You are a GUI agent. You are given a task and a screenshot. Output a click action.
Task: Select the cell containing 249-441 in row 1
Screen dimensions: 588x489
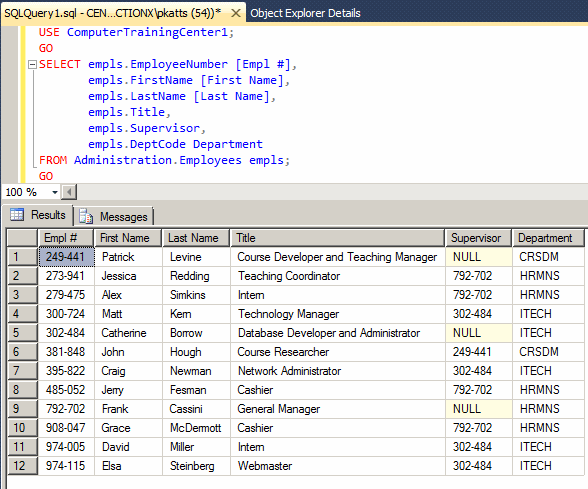tap(66, 257)
